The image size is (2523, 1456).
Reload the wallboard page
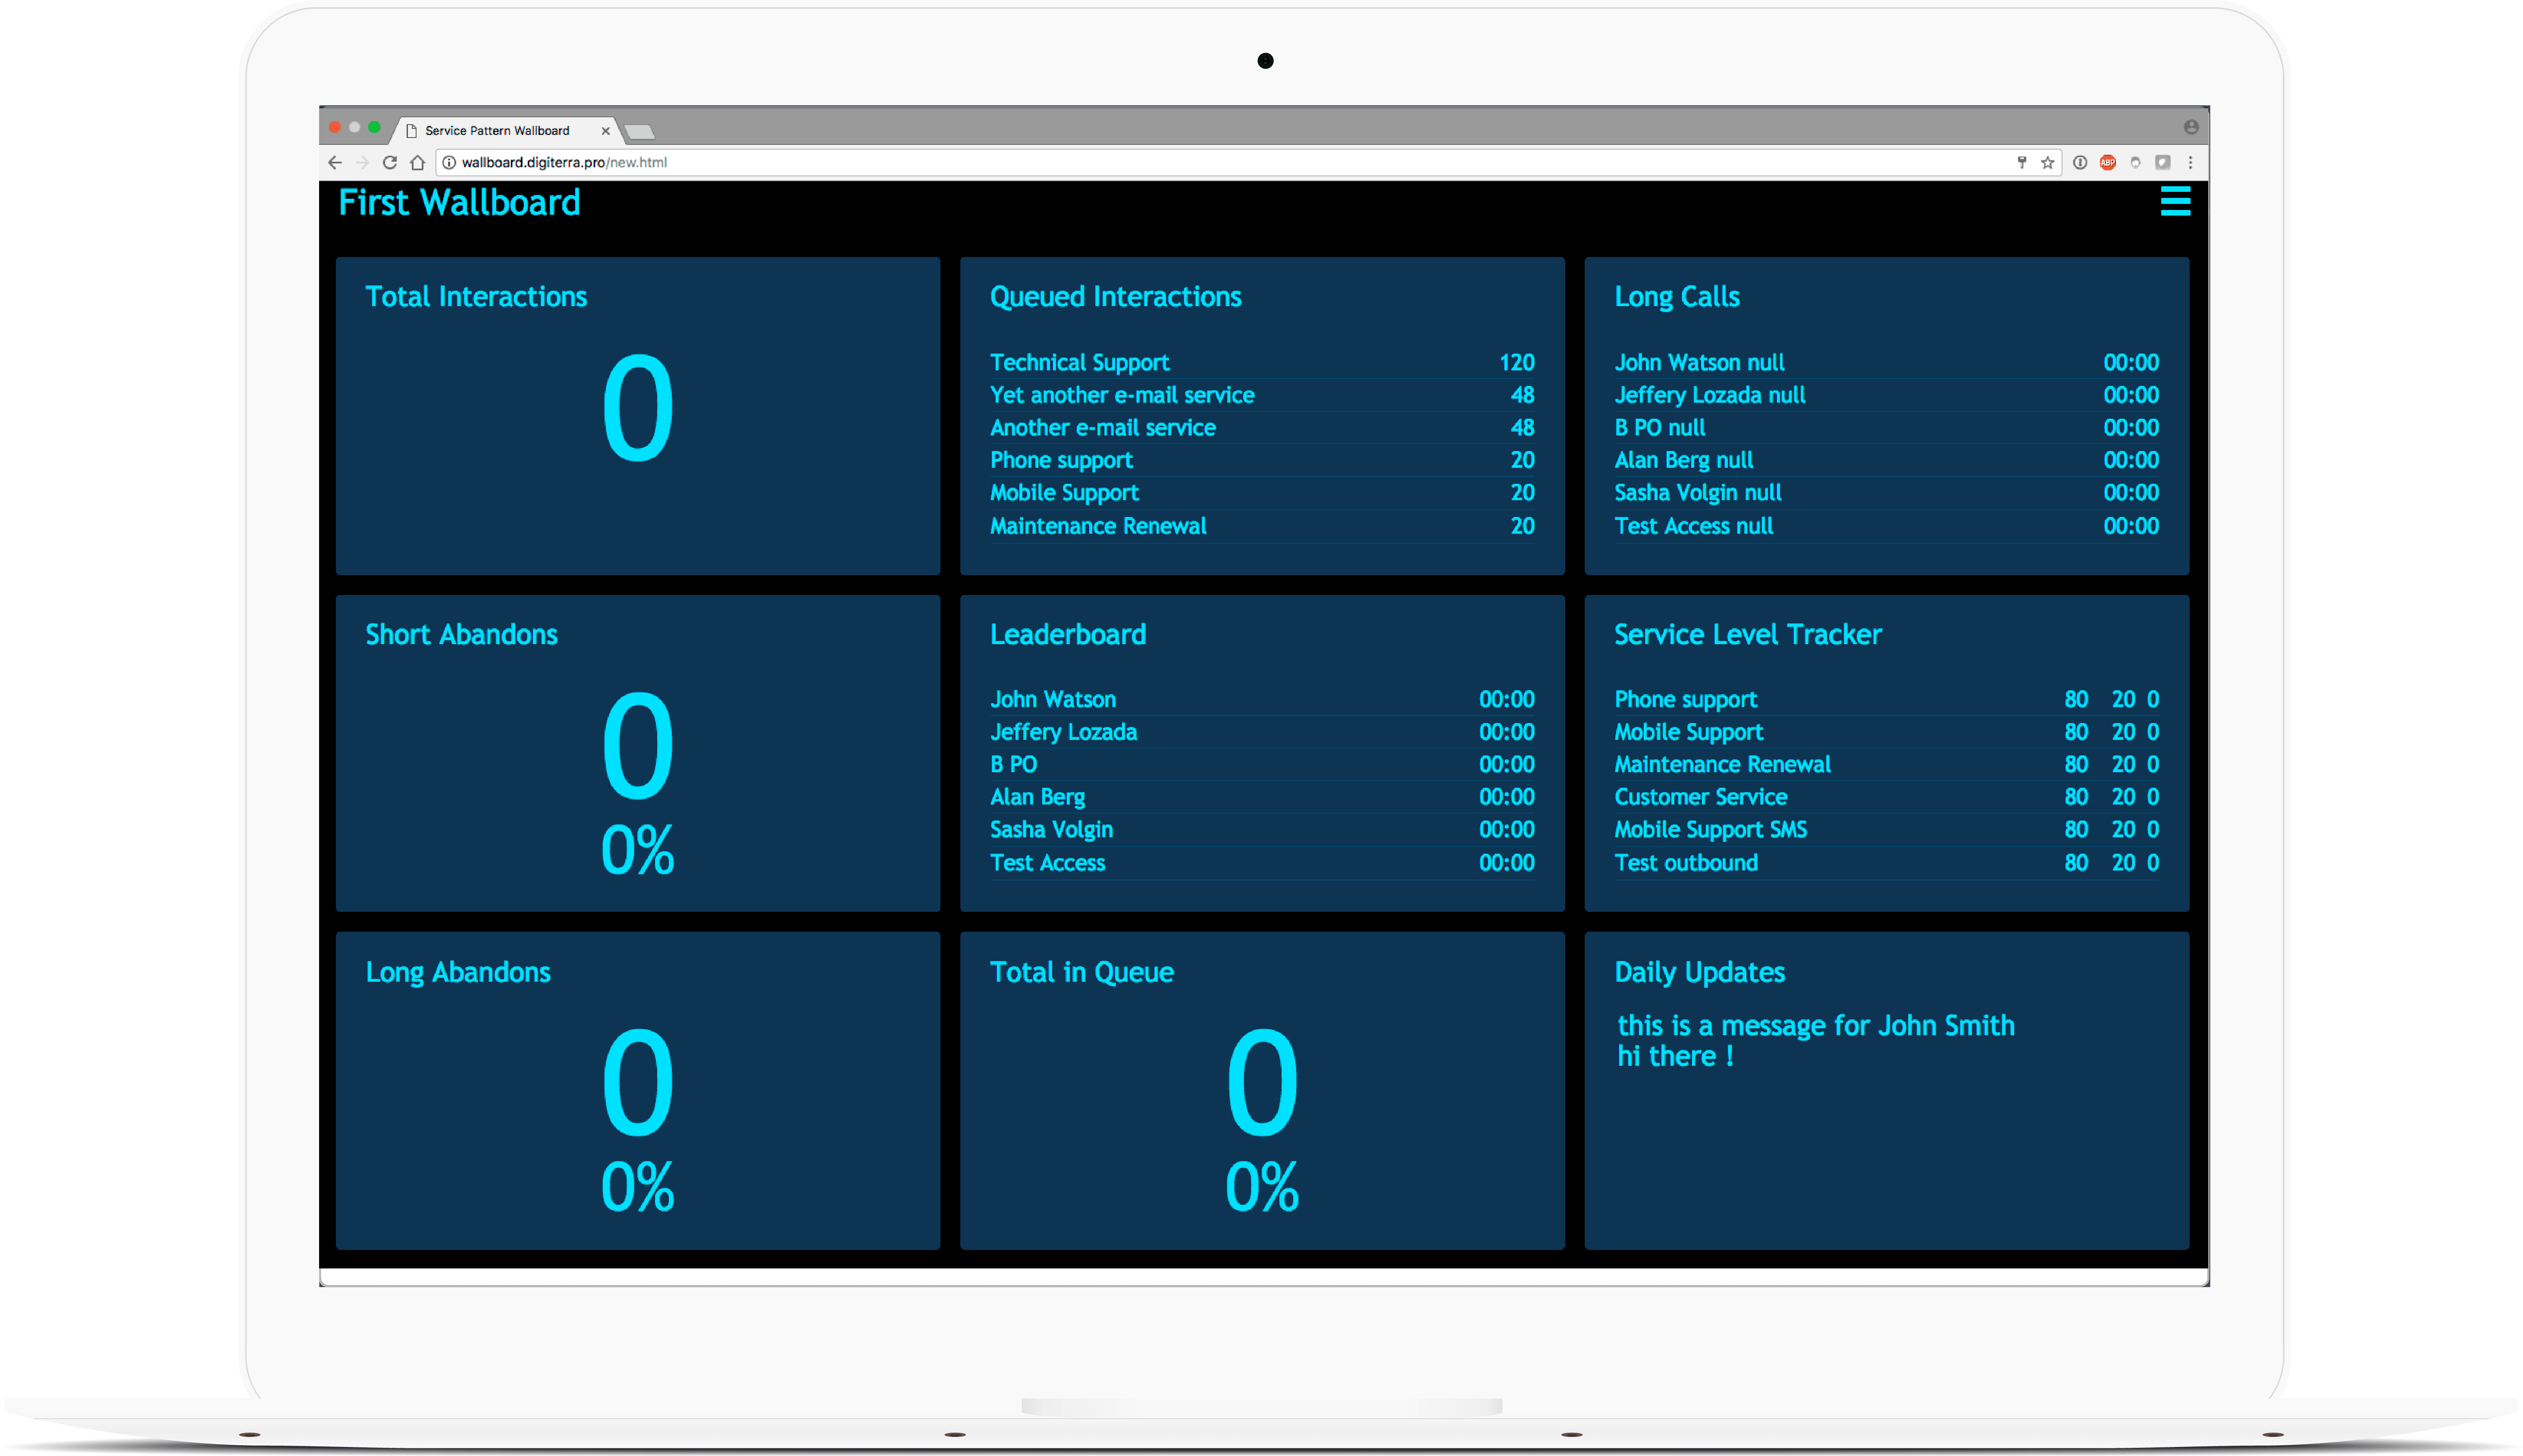point(390,162)
